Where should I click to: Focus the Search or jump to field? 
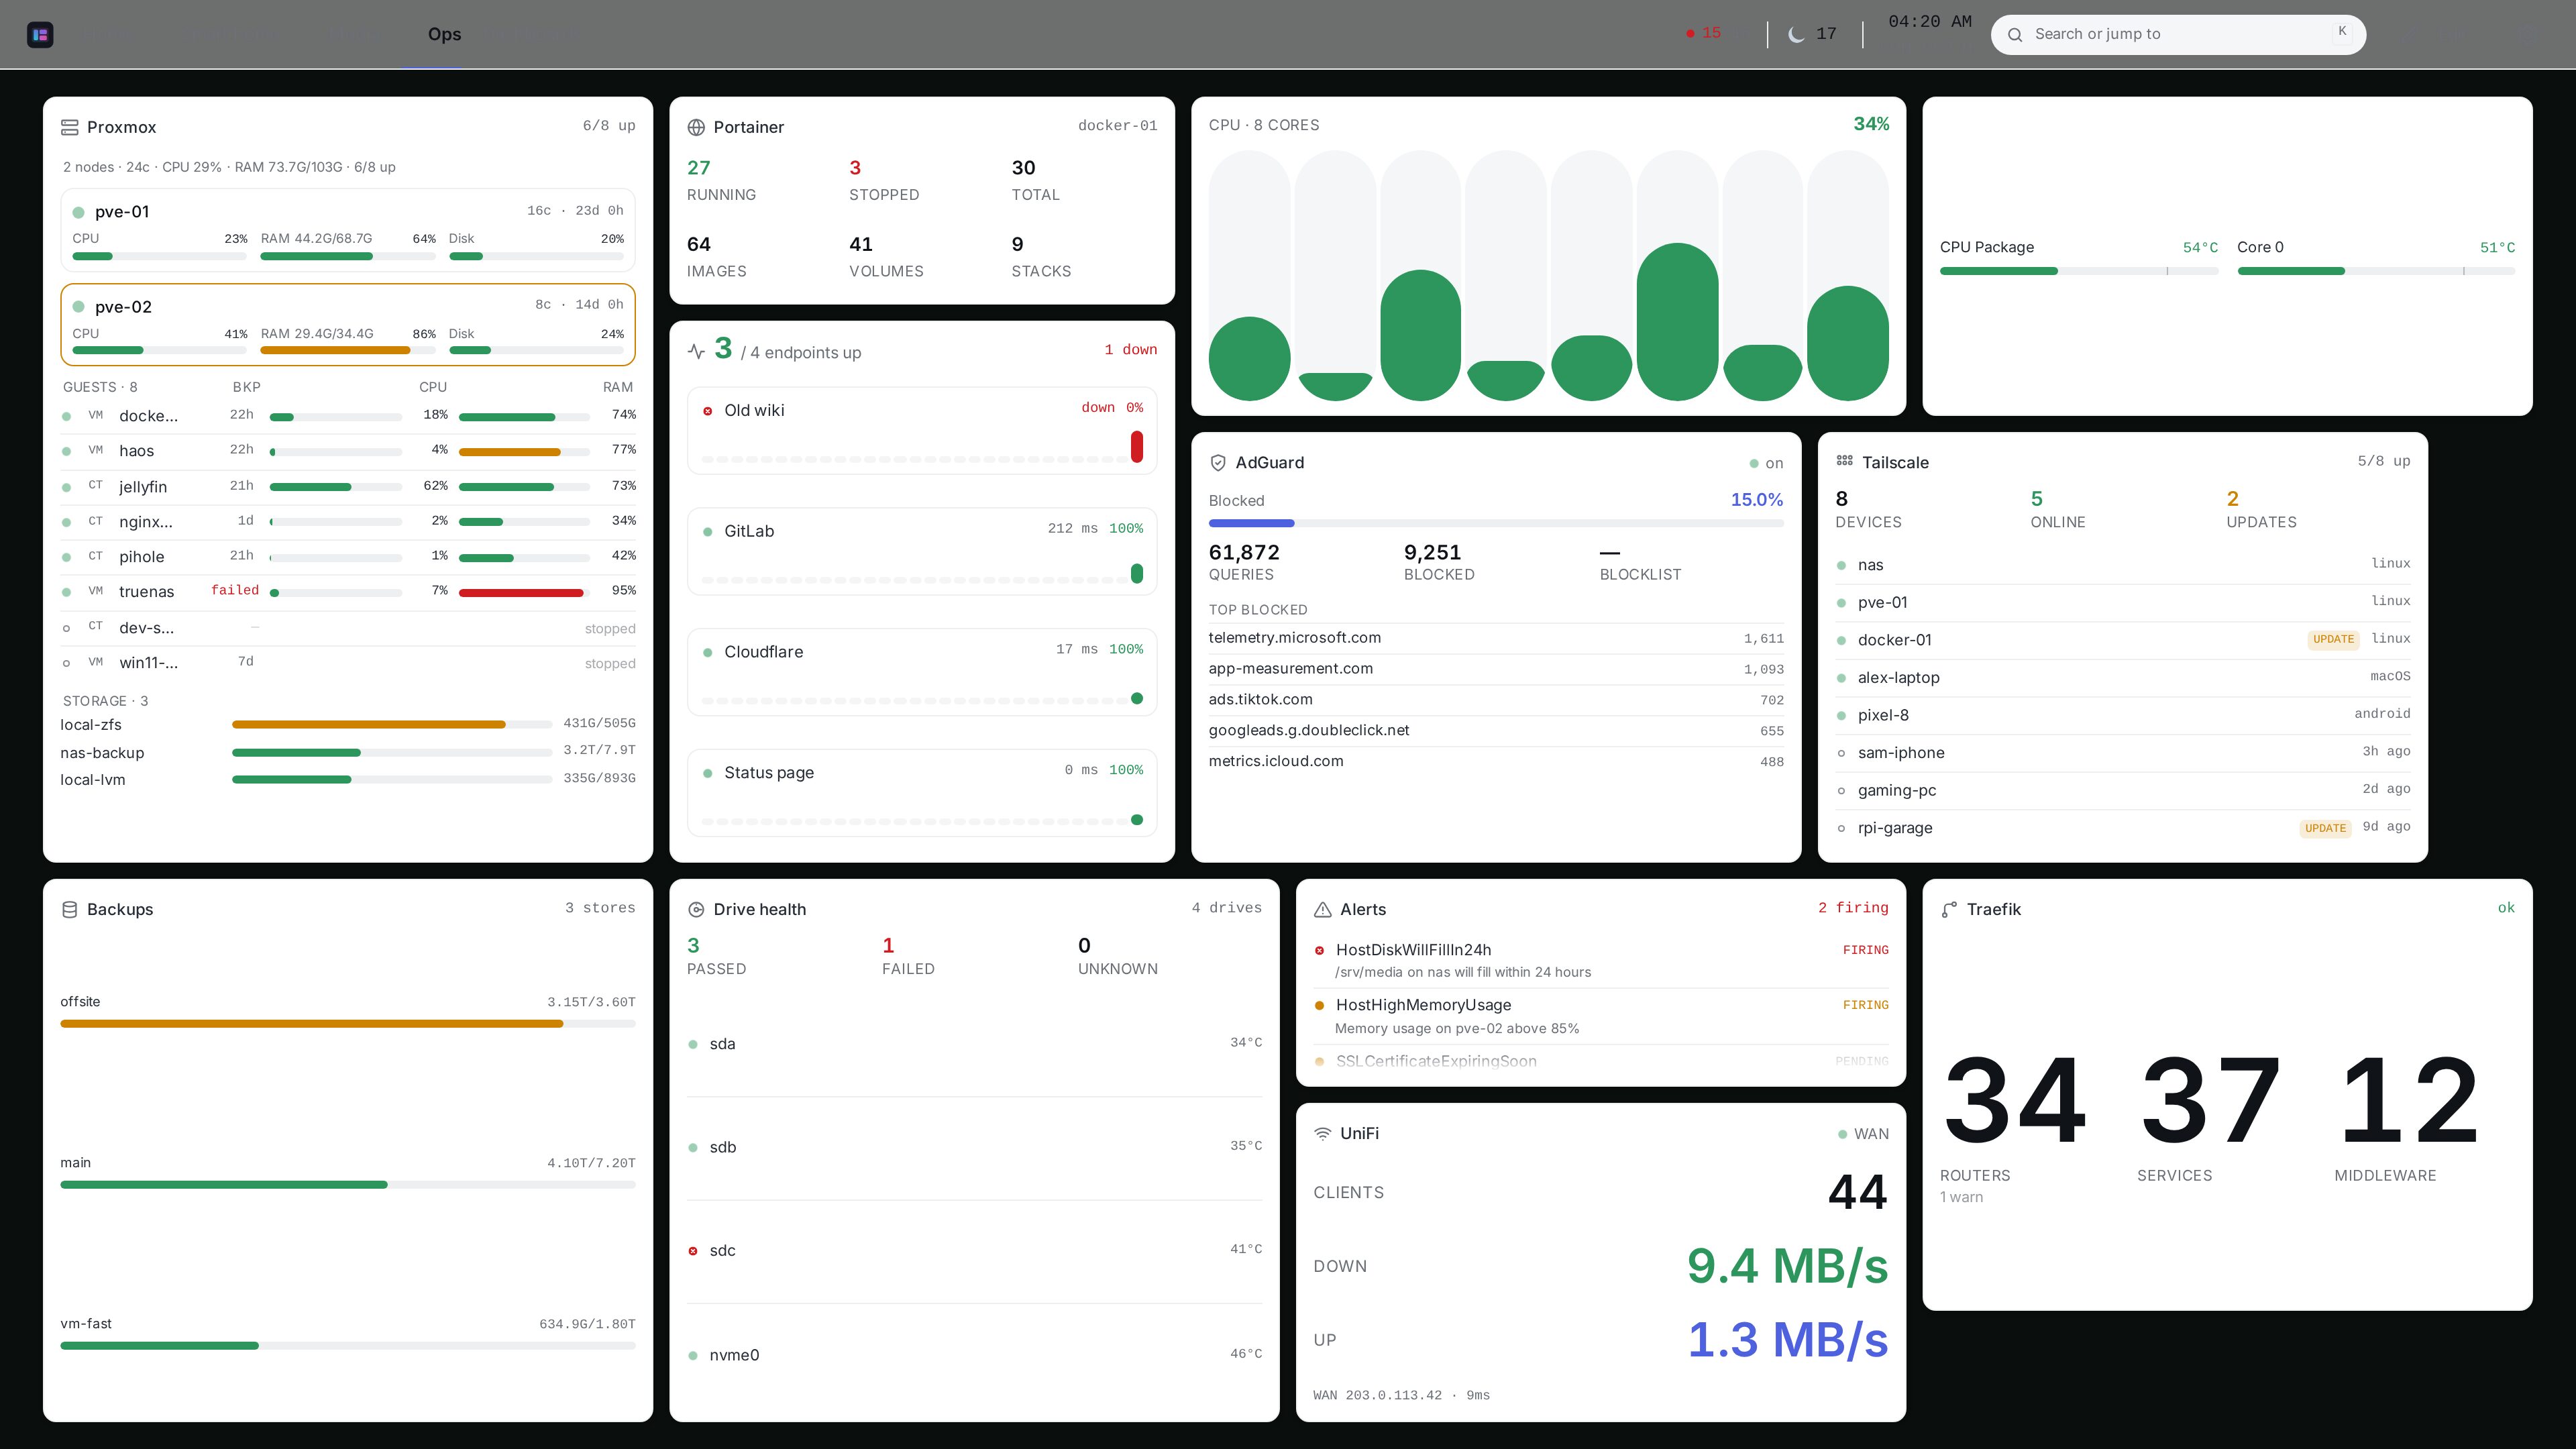(x=2178, y=34)
